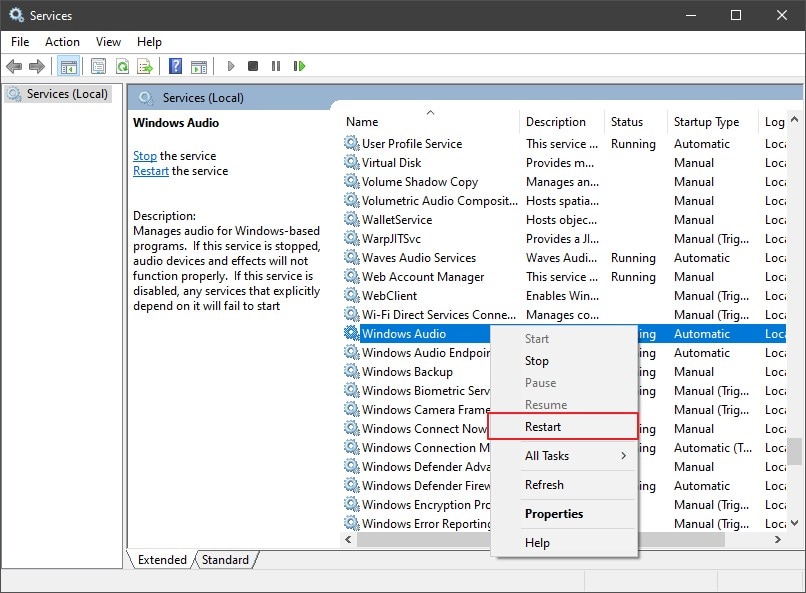Click gear icon beside Web Account Manager

click(x=352, y=276)
